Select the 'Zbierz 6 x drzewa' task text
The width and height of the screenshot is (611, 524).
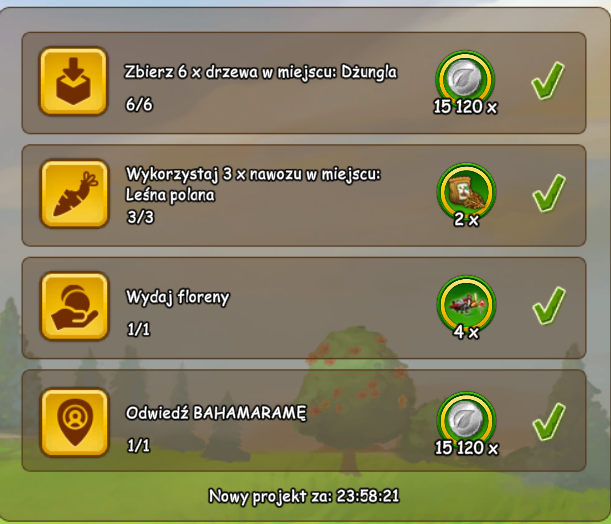[260, 72]
